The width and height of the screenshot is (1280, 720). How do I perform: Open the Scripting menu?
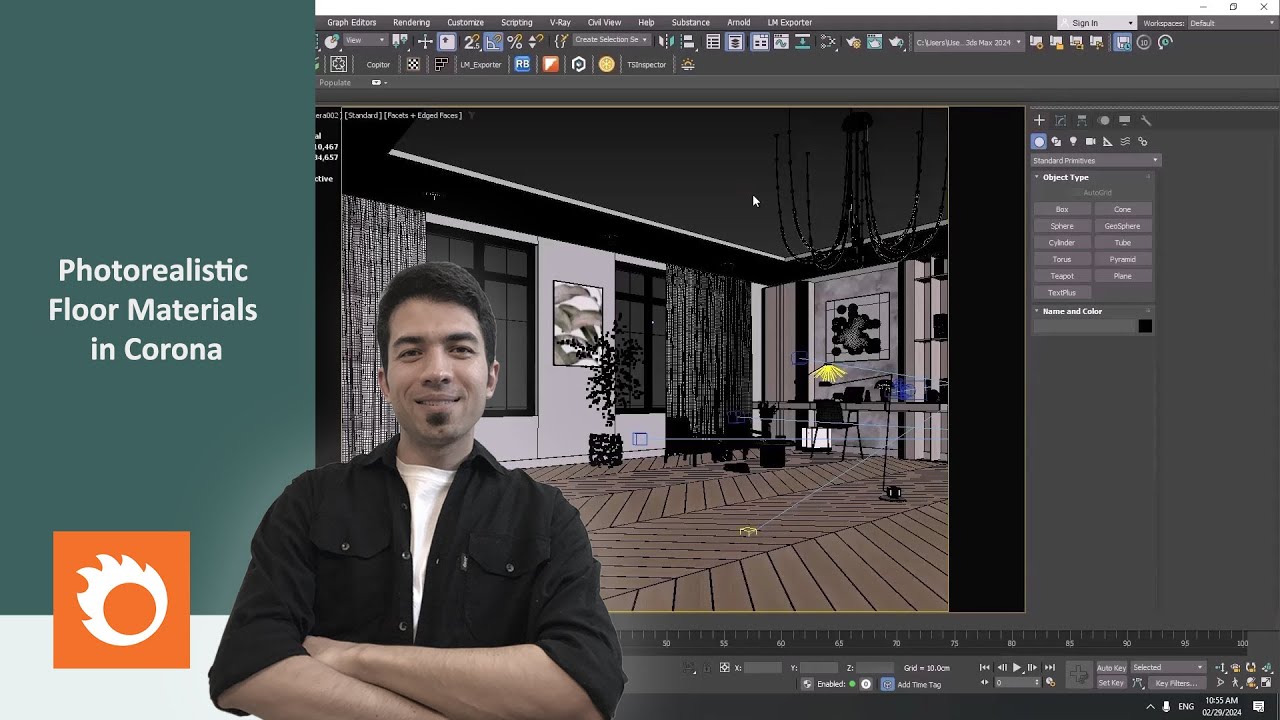(x=517, y=22)
